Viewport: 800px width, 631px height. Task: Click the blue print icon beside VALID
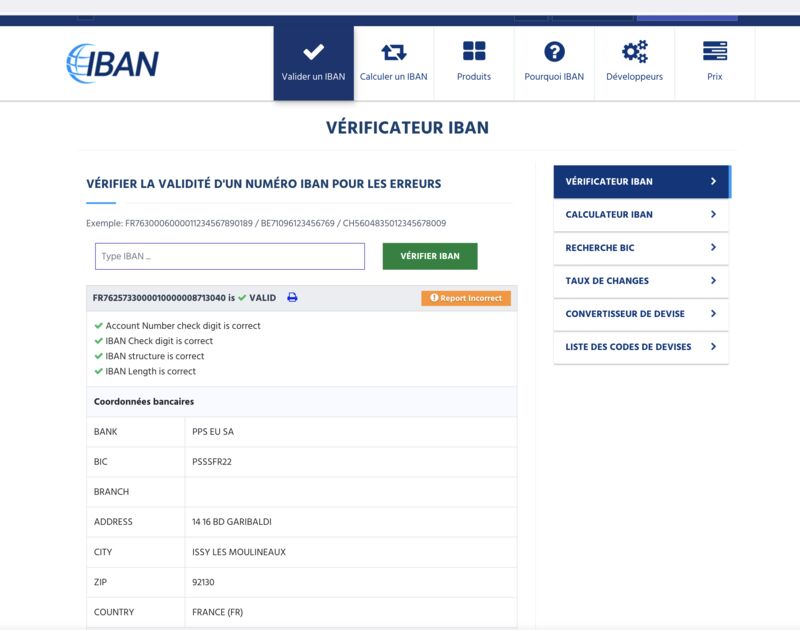[292, 298]
